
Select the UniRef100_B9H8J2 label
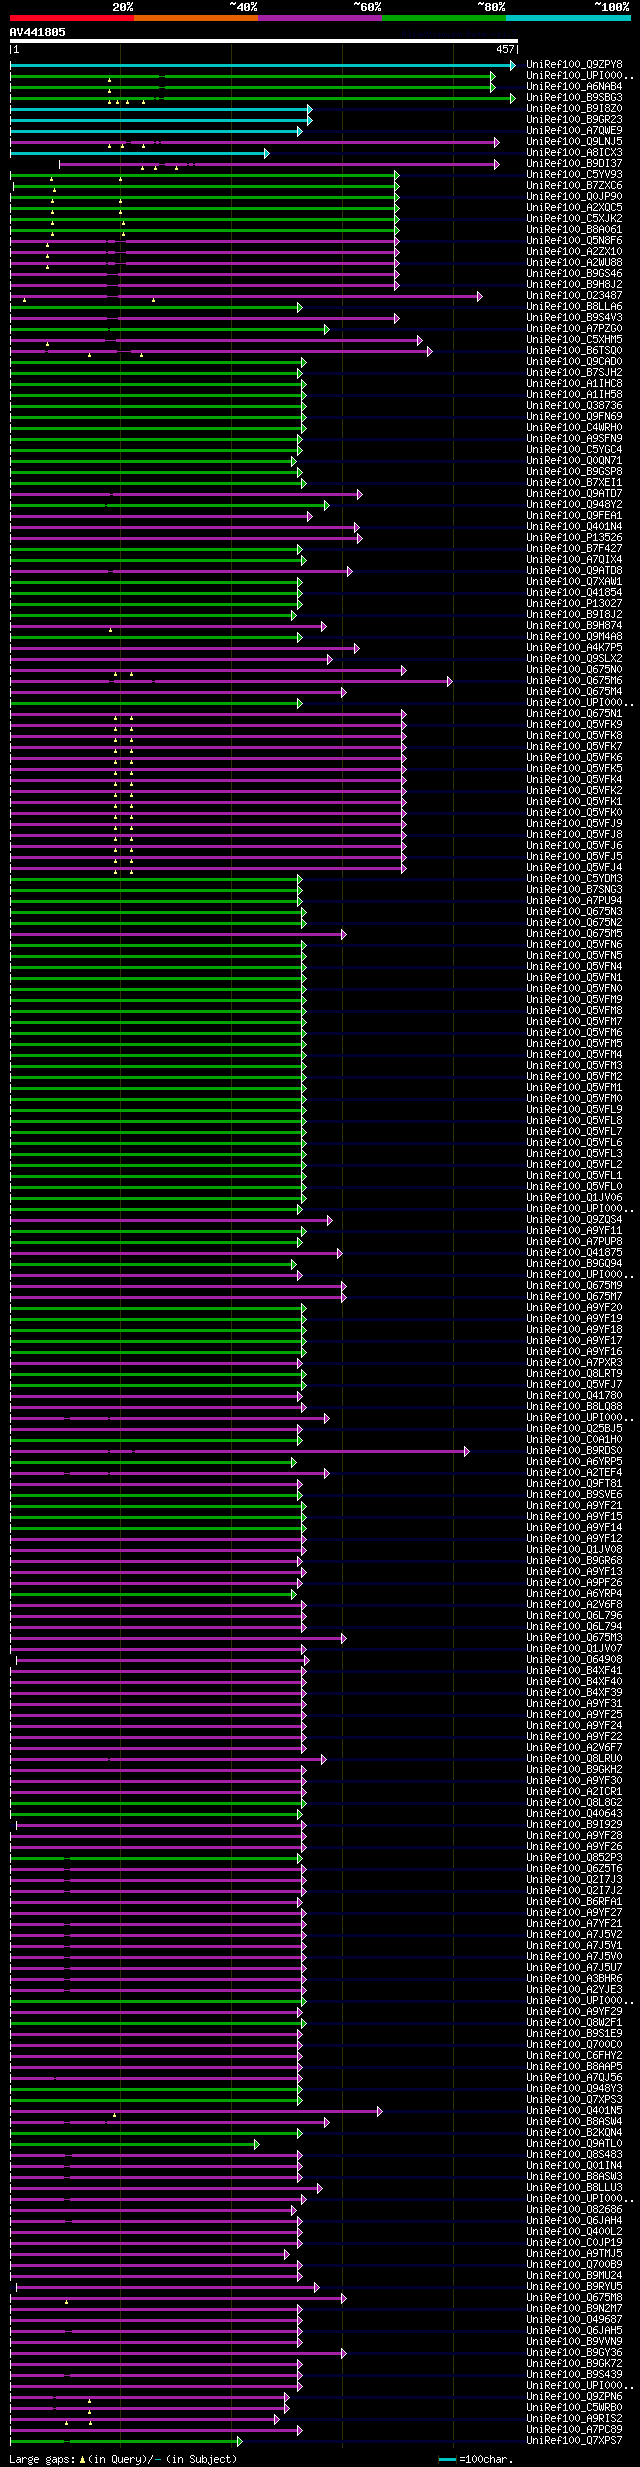574,285
